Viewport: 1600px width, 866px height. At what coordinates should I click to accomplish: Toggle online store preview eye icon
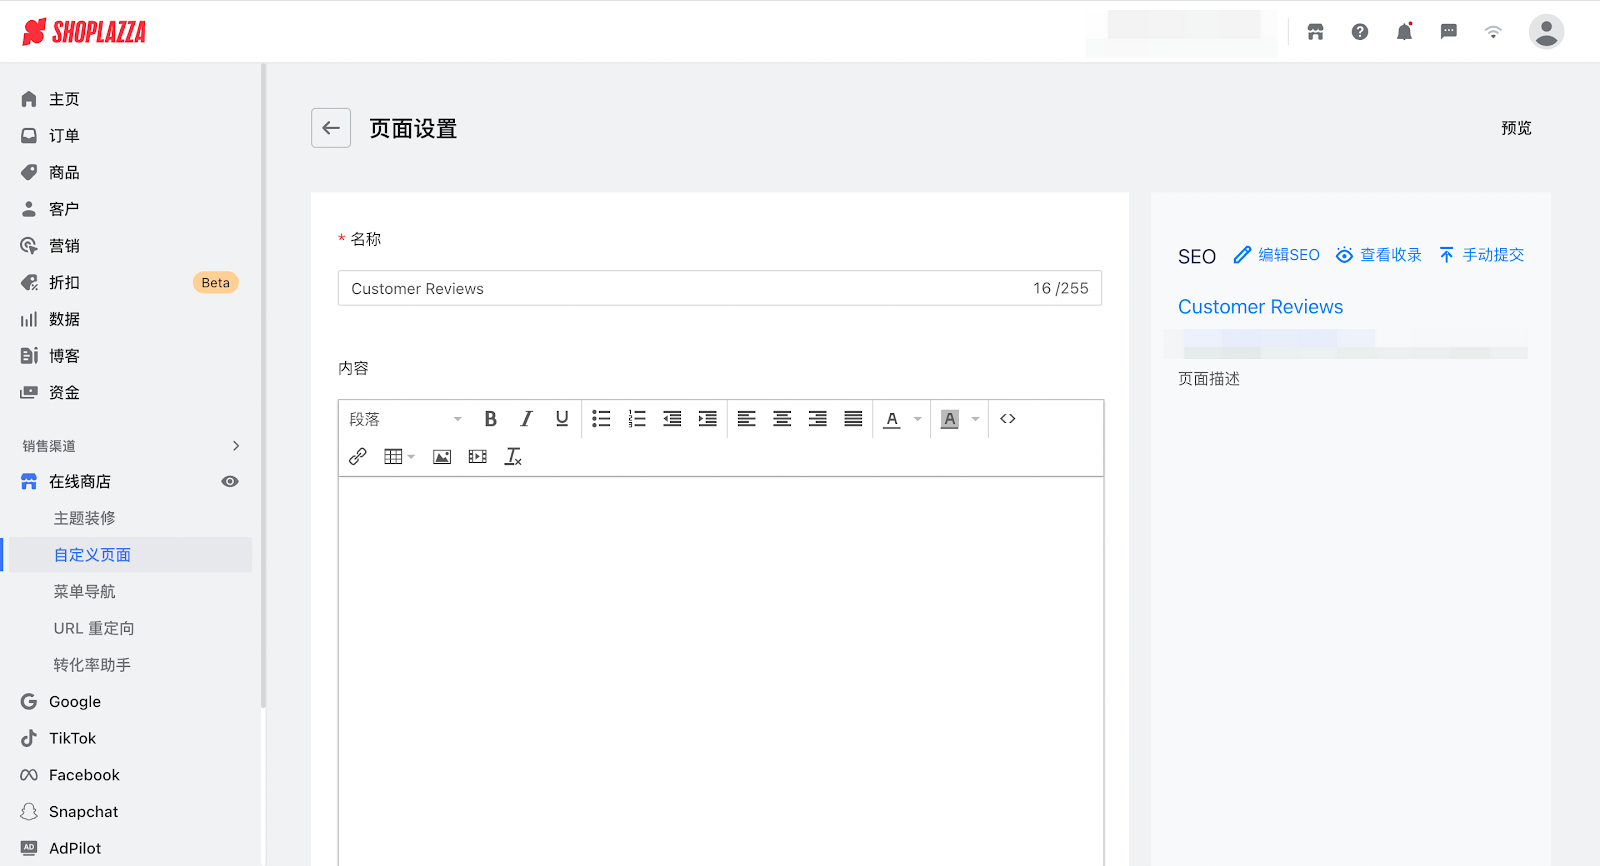(x=230, y=482)
